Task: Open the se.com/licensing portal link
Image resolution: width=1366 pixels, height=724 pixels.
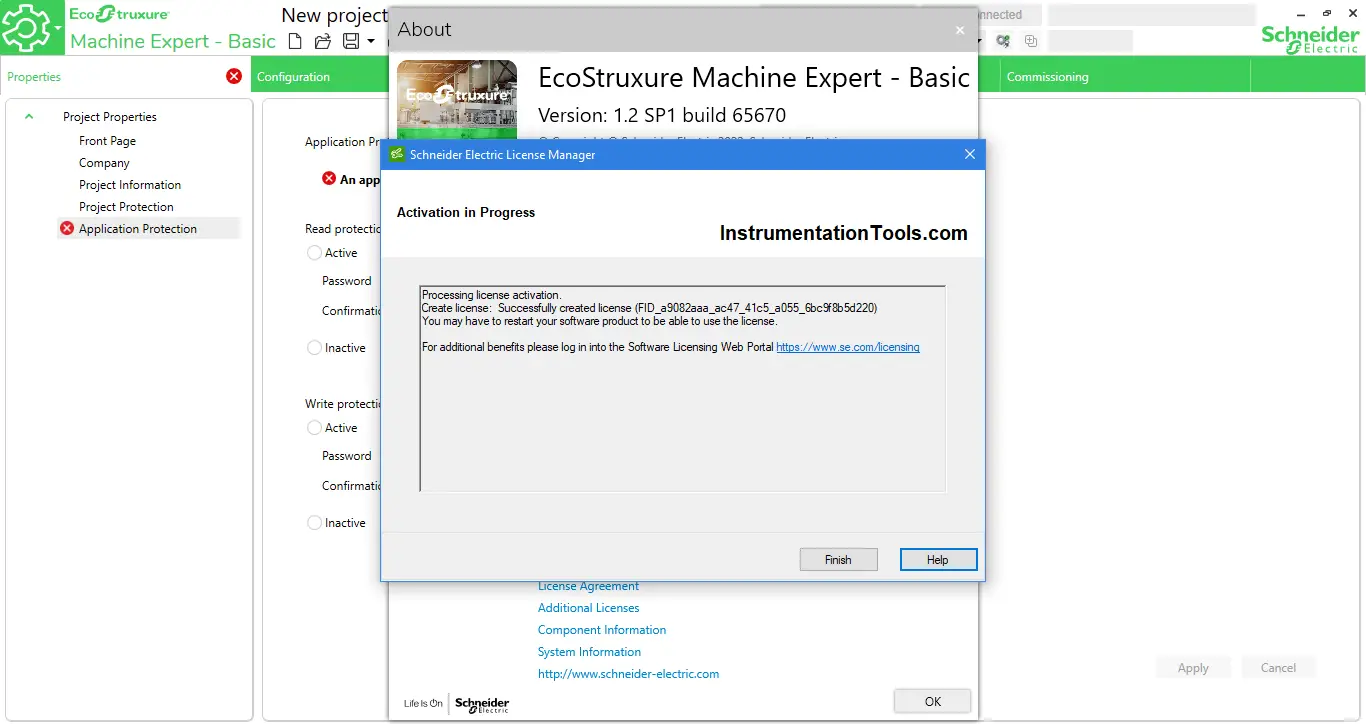Action: click(x=848, y=347)
